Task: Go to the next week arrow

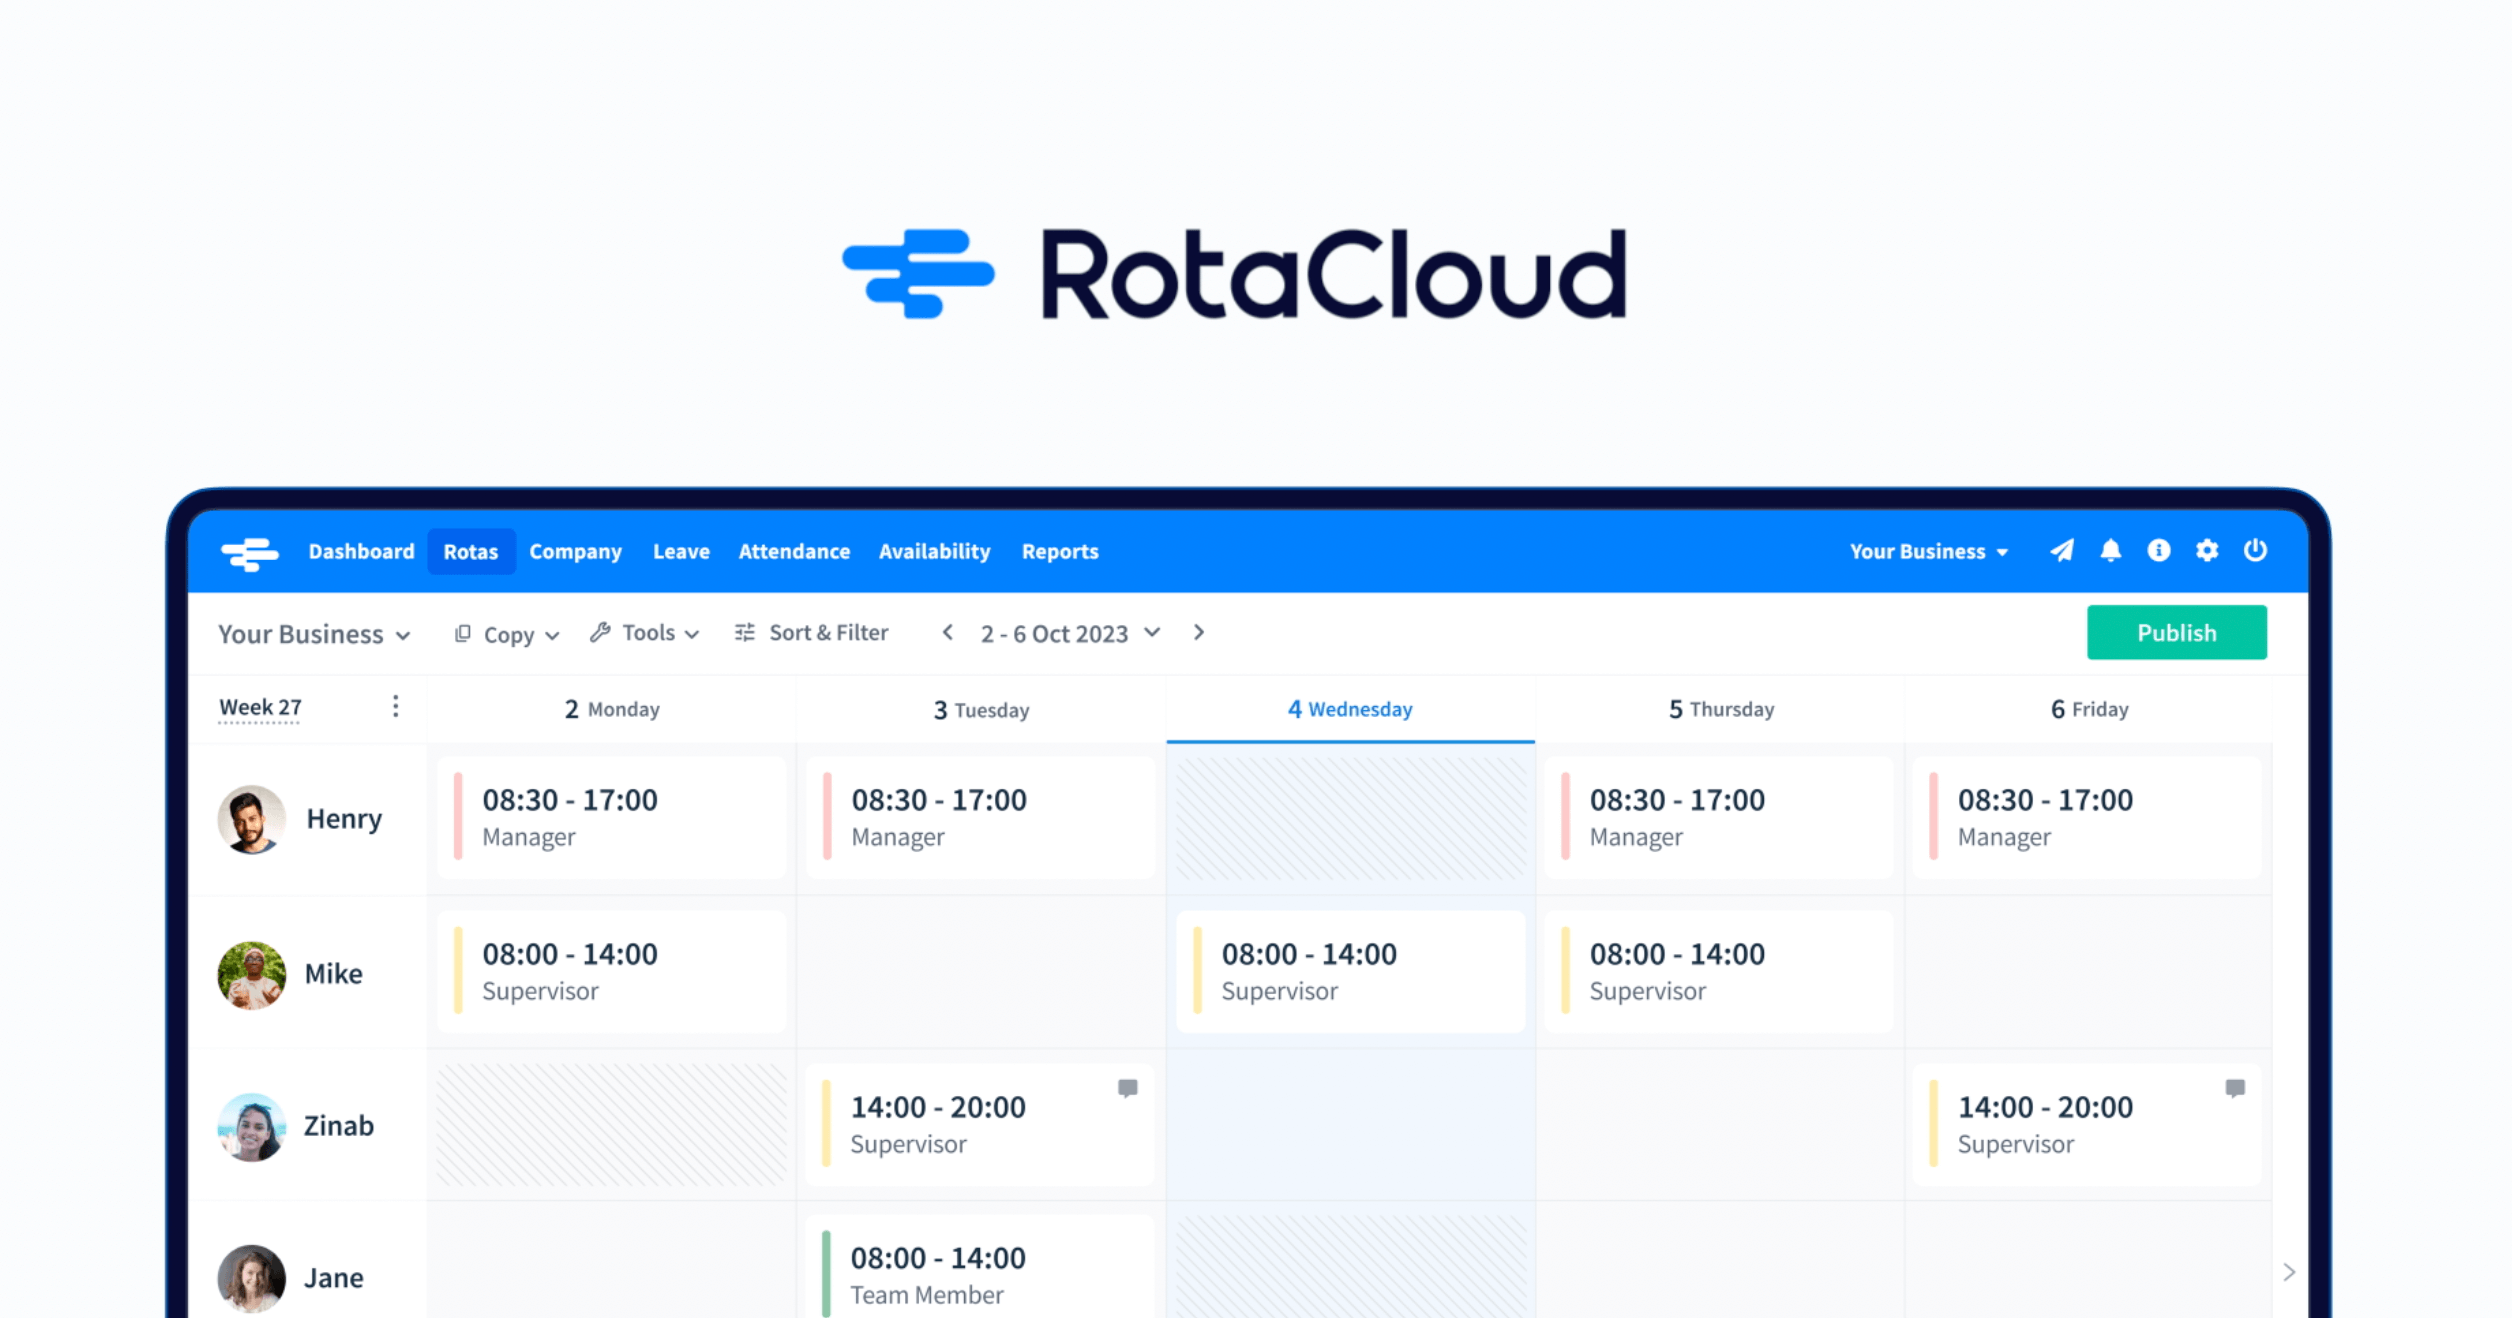Action: pyautogui.click(x=1198, y=633)
